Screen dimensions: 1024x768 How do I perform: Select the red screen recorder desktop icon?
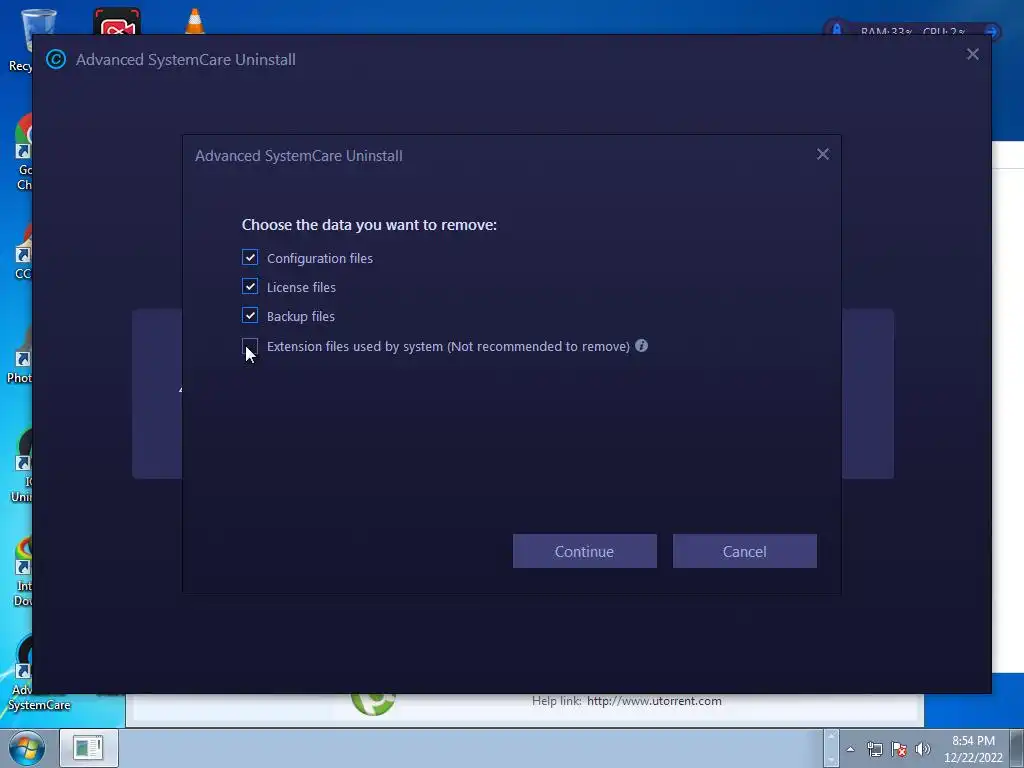(x=117, y=22)
